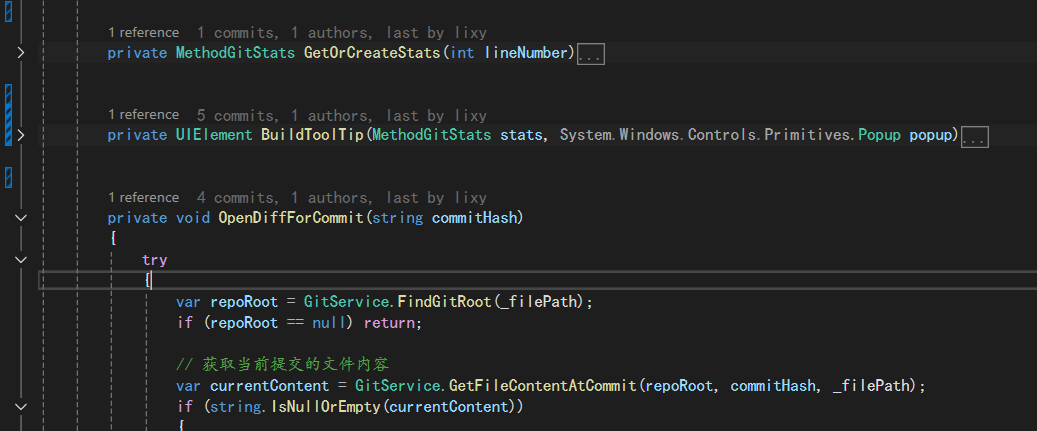
Task: Click the IsNullOrEmpty method name
Action: pyautogui.click(x=325, y=407)
